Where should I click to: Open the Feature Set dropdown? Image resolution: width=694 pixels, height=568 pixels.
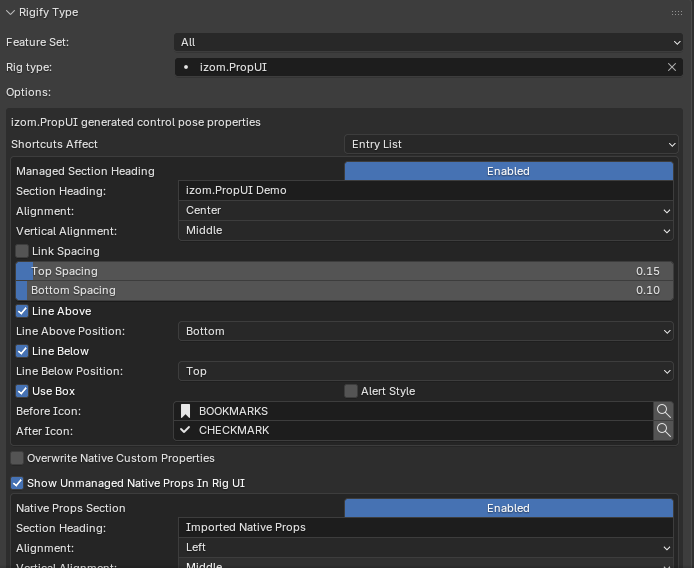429,42
